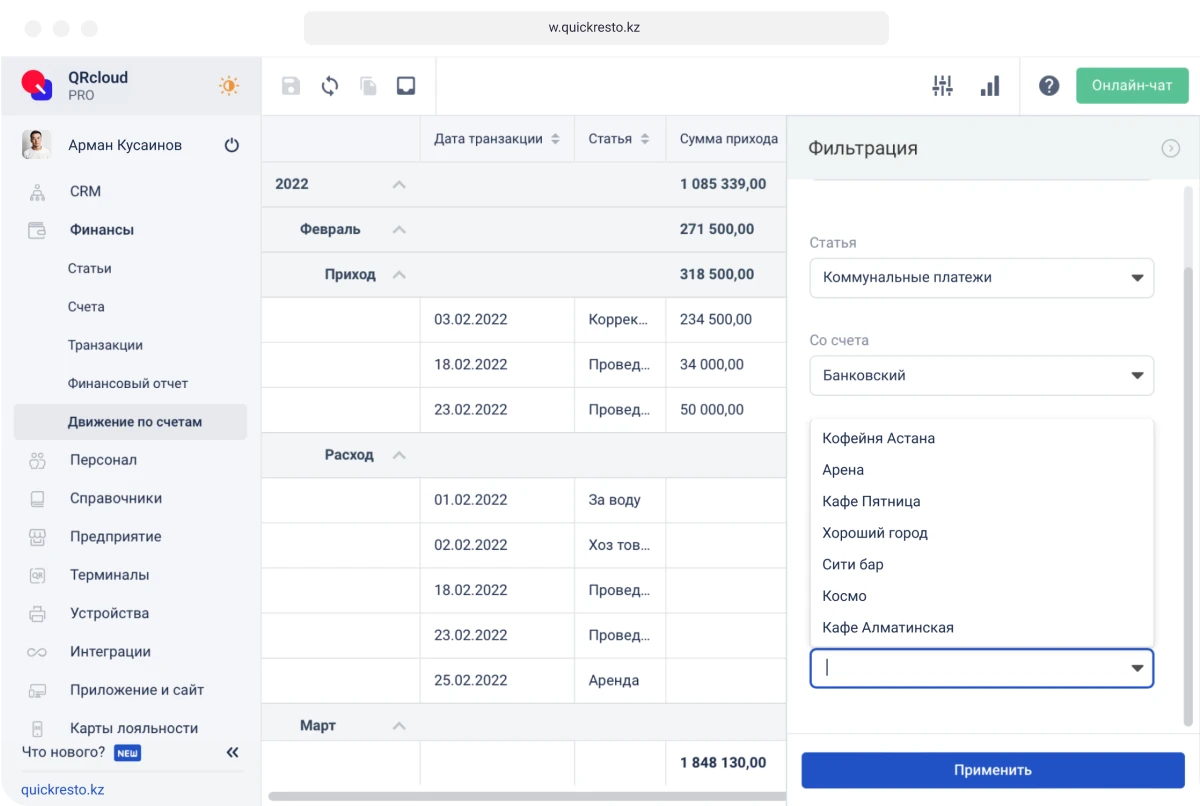The width and height of the screenshot is (1200, 806).
Task: Open Финансовый отчет in sidebar
Action: pos(128,383)
